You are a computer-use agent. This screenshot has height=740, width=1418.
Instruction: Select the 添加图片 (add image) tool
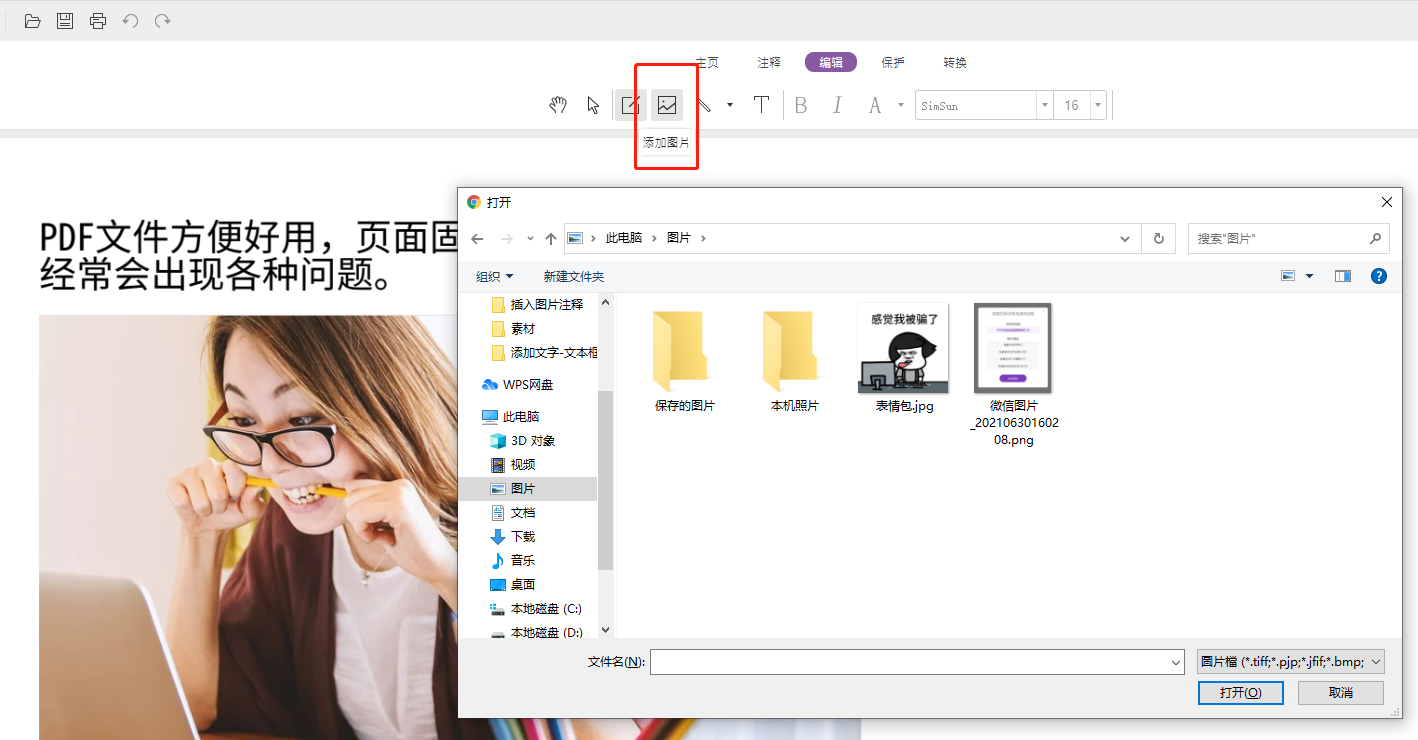point(667,104)
